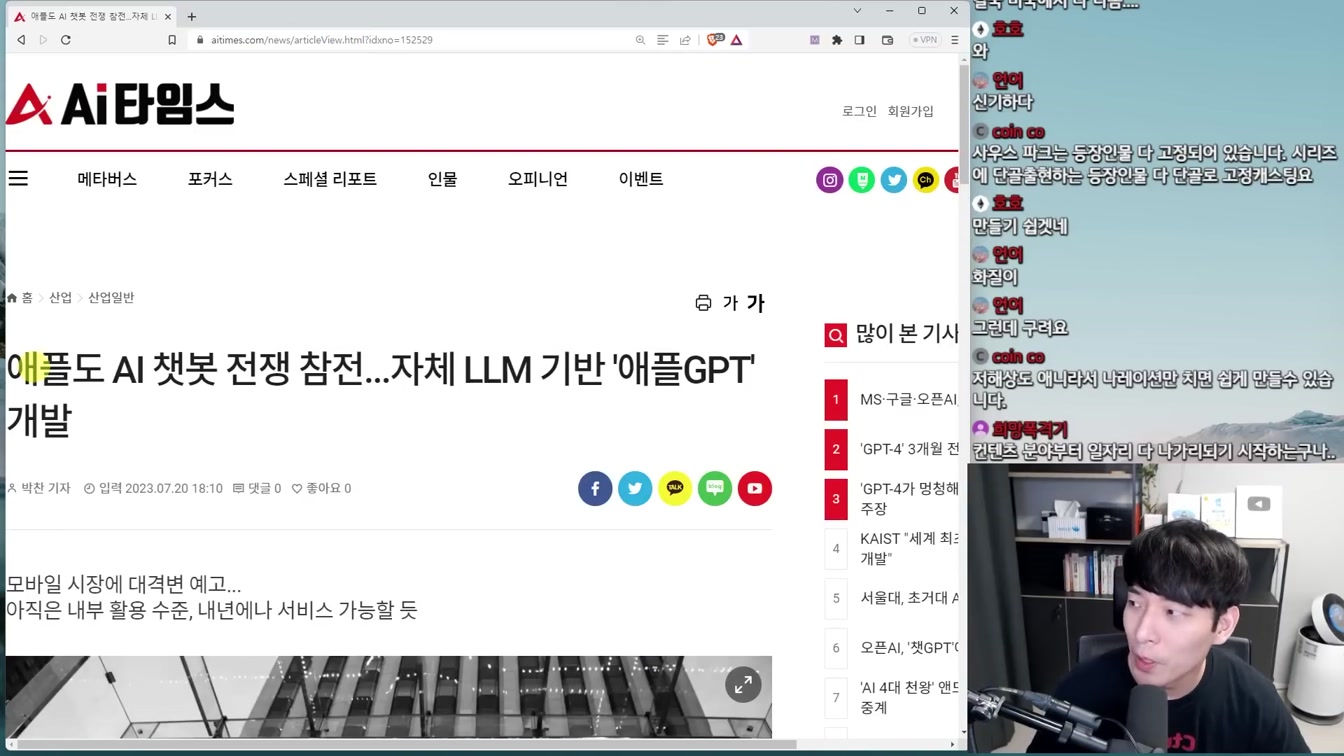The image size is (1344, 756).
Task: Open the Brave Shields lion icon
Action: tap(714, 40)
